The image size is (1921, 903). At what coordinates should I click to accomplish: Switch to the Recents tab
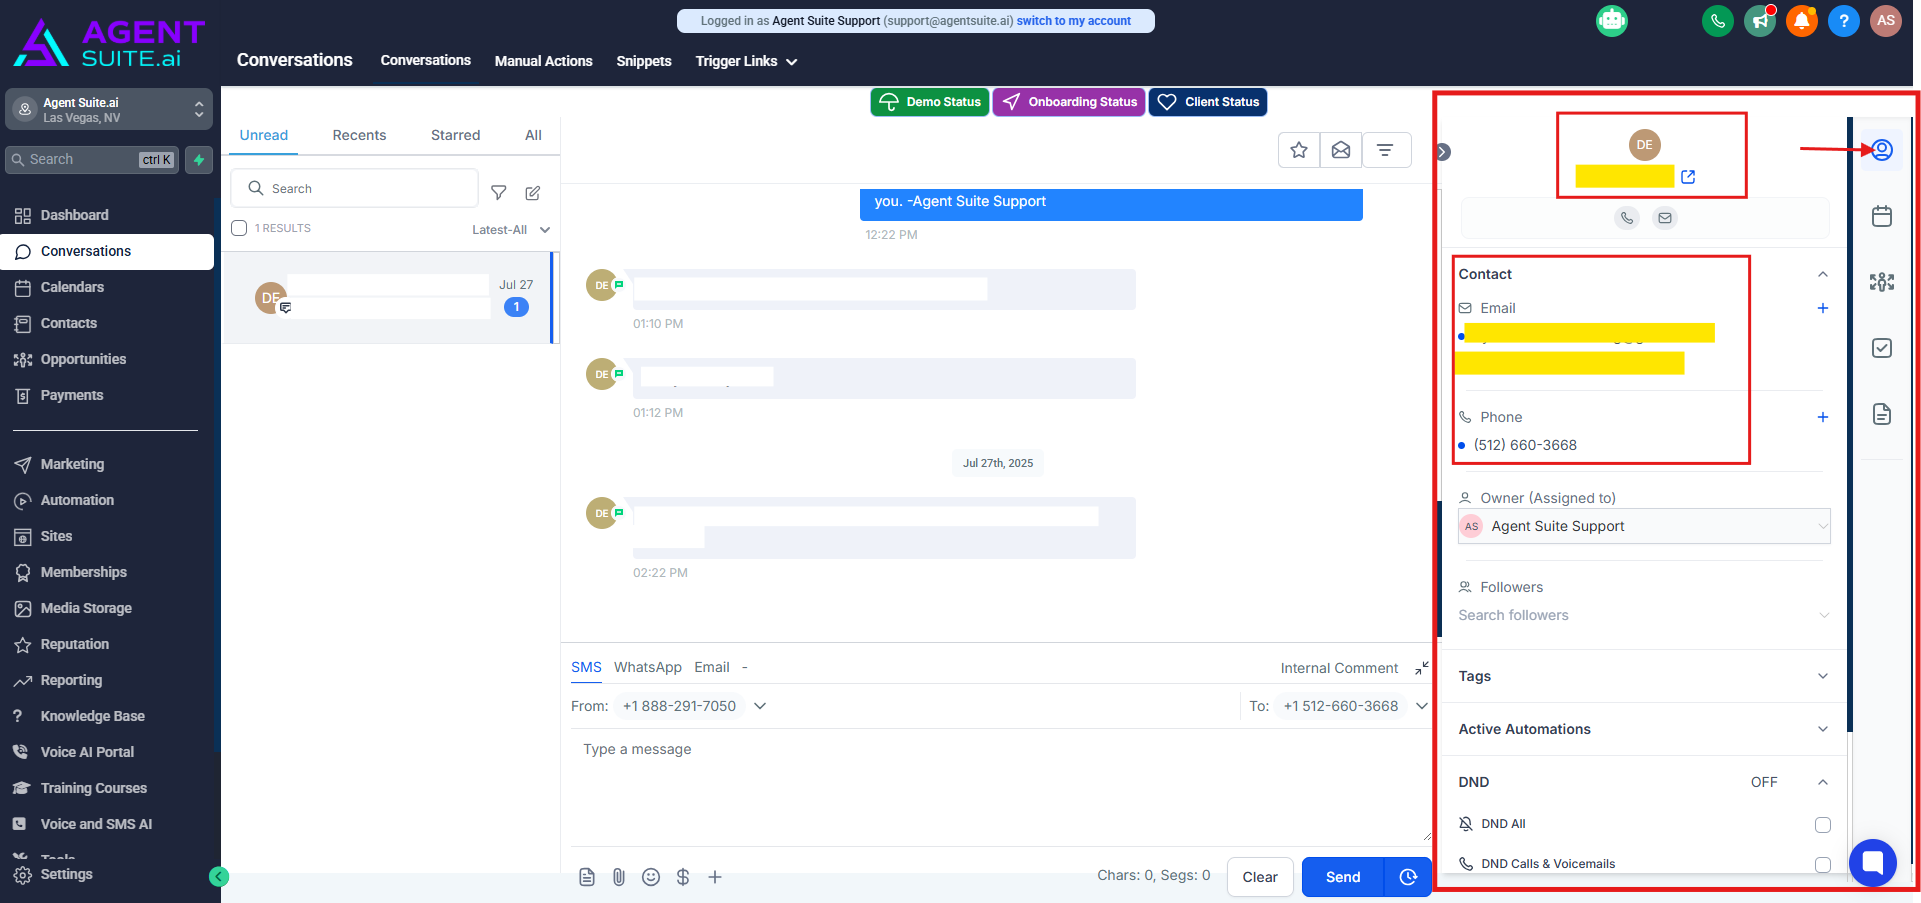(359, 135)
